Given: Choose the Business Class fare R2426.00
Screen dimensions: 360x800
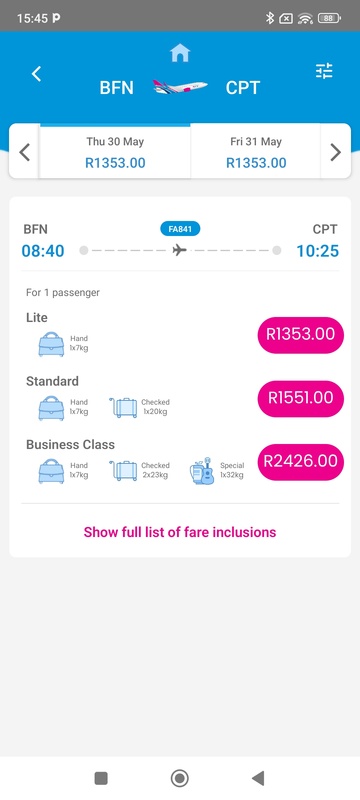Looking at the screenshot, I should tap(300, 462).
